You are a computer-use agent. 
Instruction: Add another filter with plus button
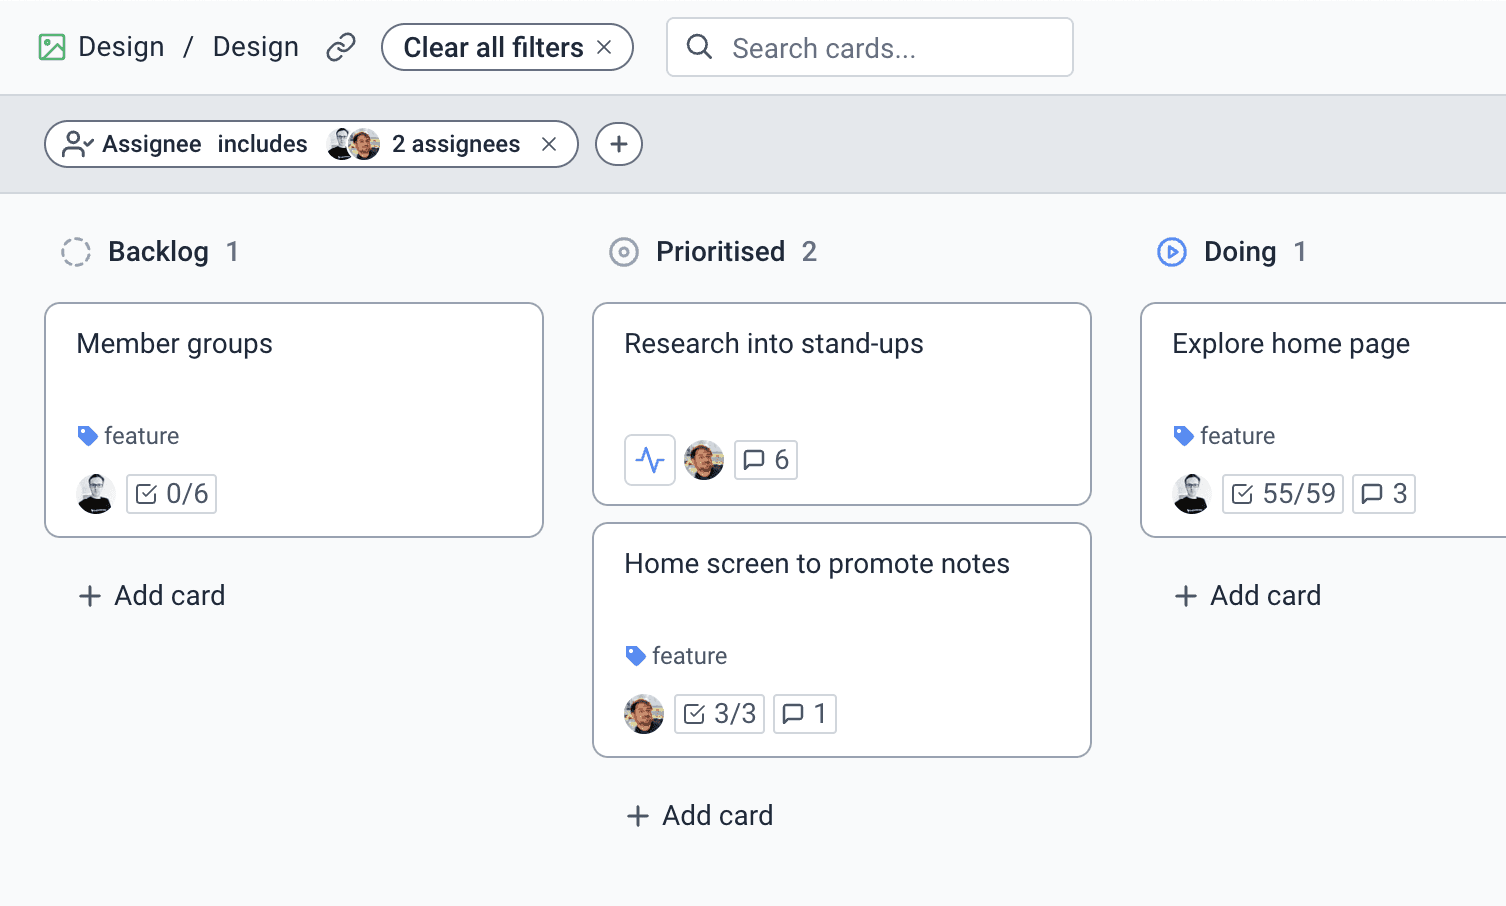point(619,144)
